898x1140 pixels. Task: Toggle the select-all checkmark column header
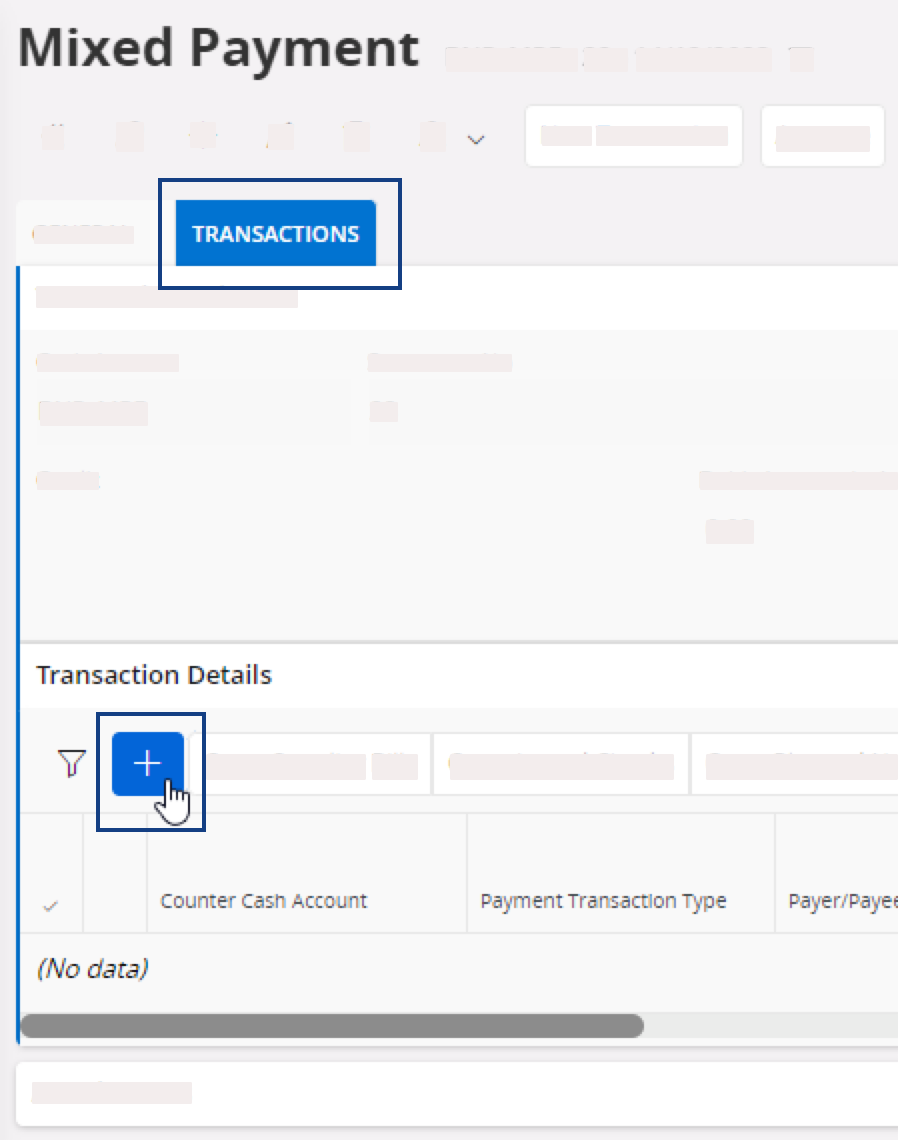[x=50, y=906]
